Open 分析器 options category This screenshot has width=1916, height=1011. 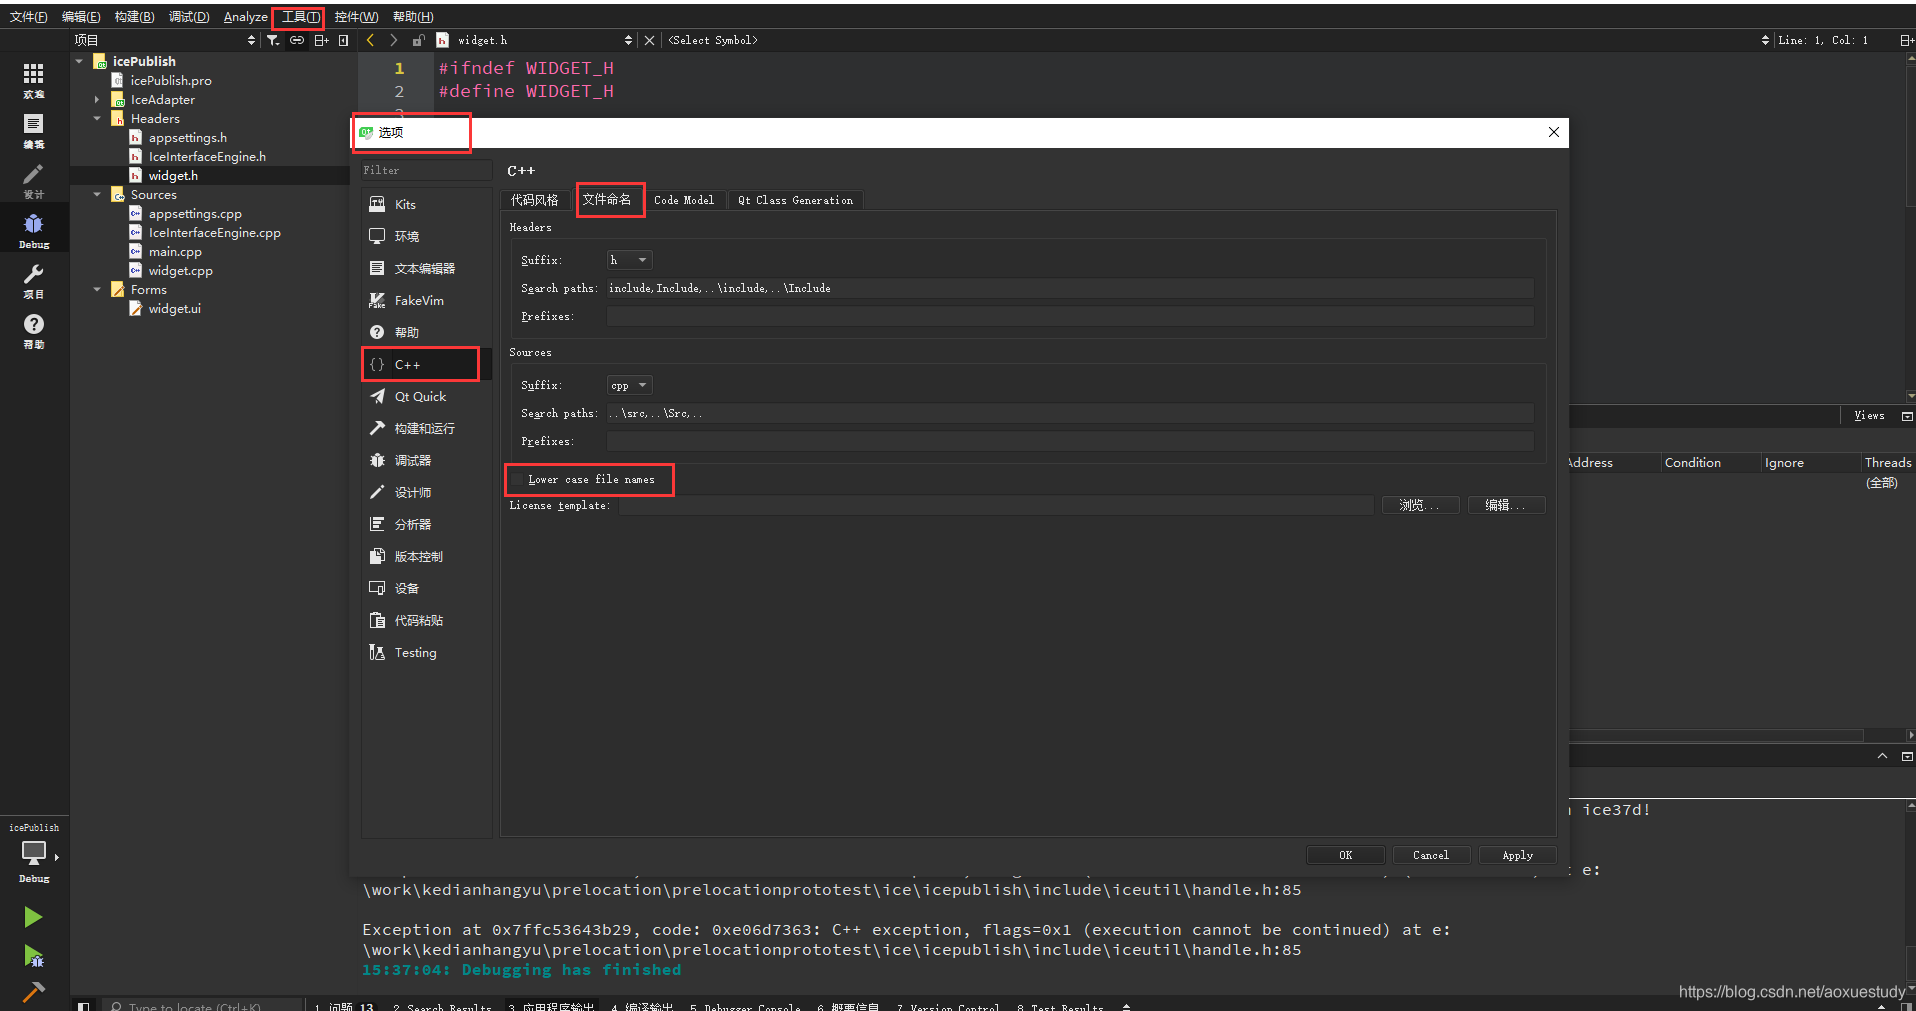426,524
